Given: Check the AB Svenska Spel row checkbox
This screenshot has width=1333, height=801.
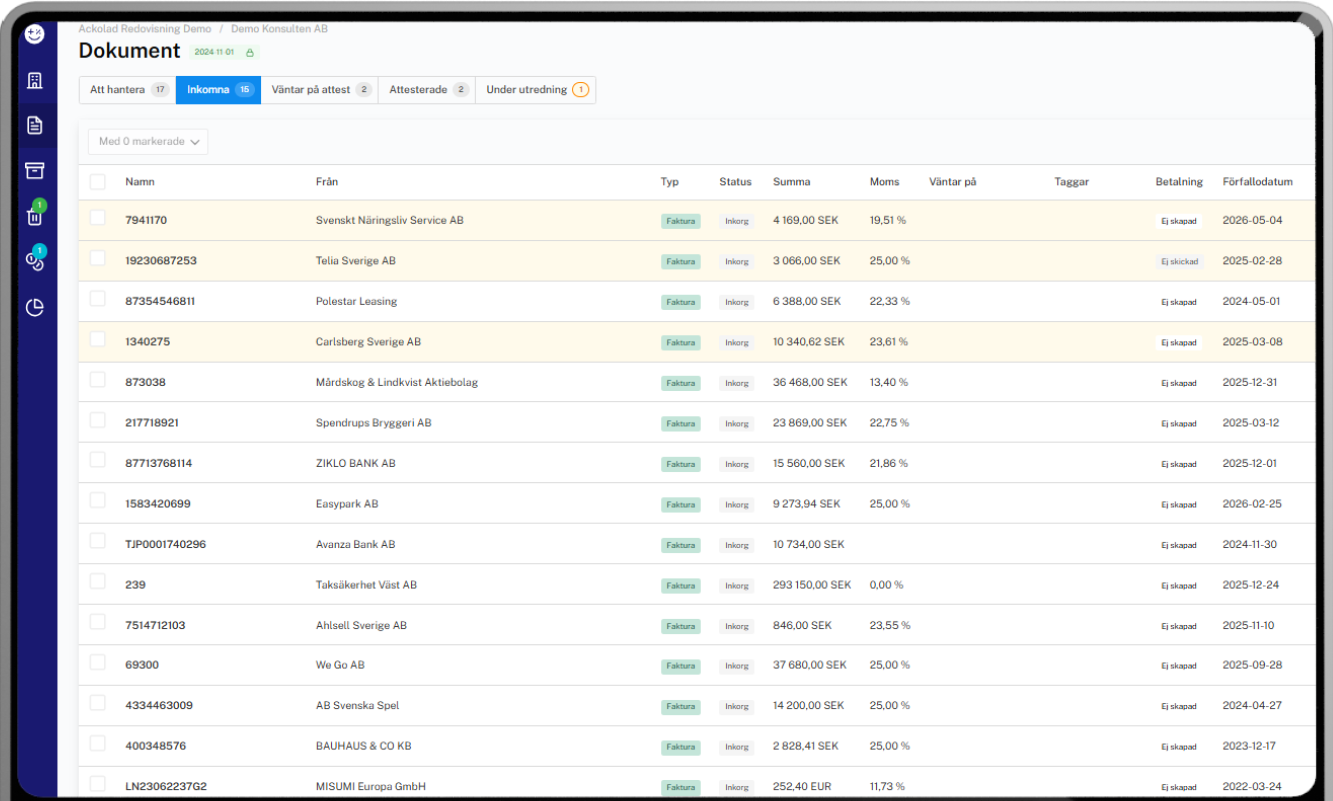Looking at the screenshot, I should click(97, 703).
